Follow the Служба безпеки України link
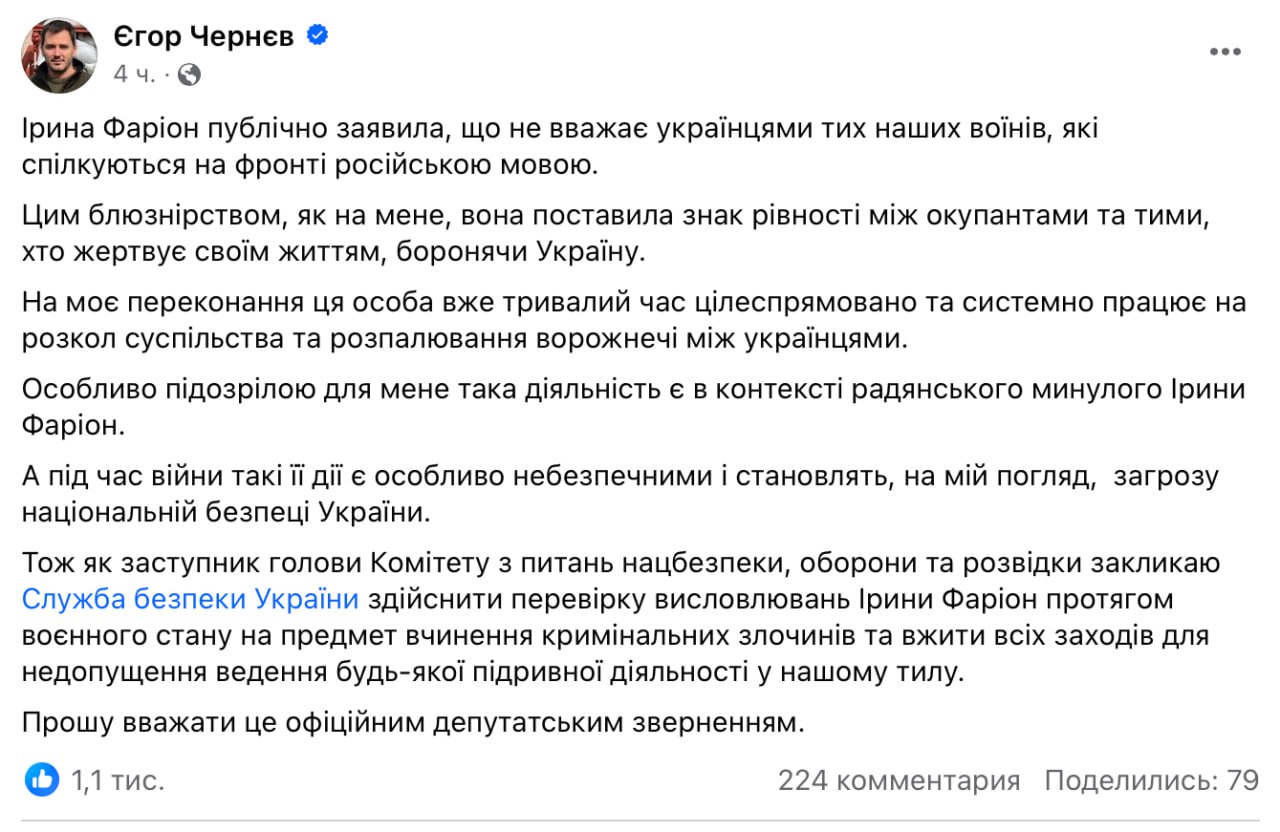Image resolution: width=1280 pixels, height=832 pixels. 190,600
